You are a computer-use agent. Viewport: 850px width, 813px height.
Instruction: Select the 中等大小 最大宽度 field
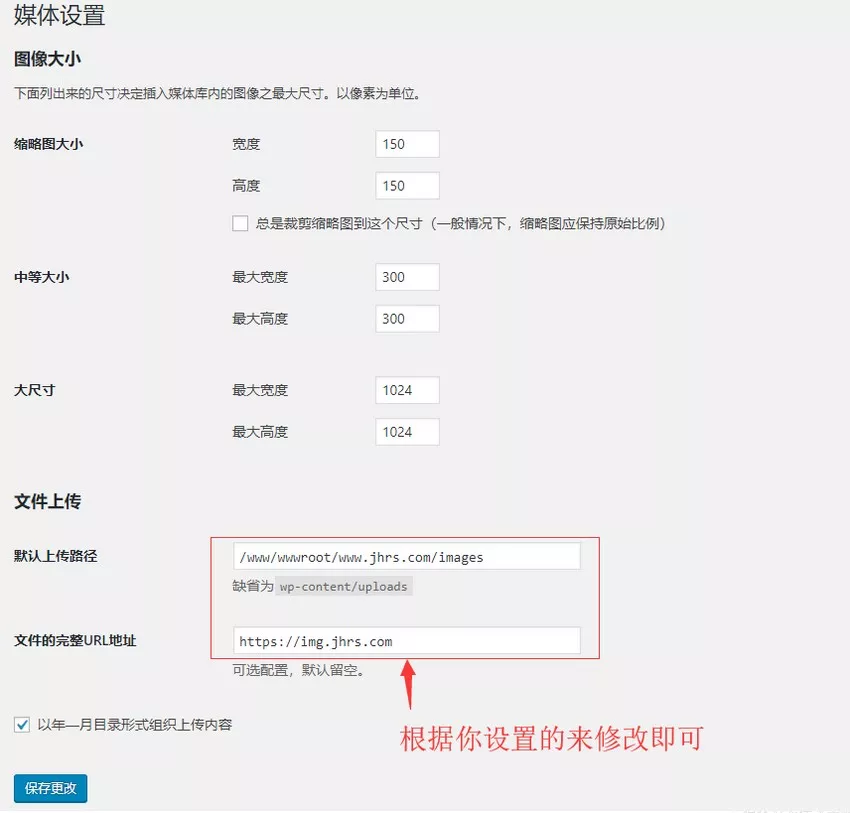(406, 277)
